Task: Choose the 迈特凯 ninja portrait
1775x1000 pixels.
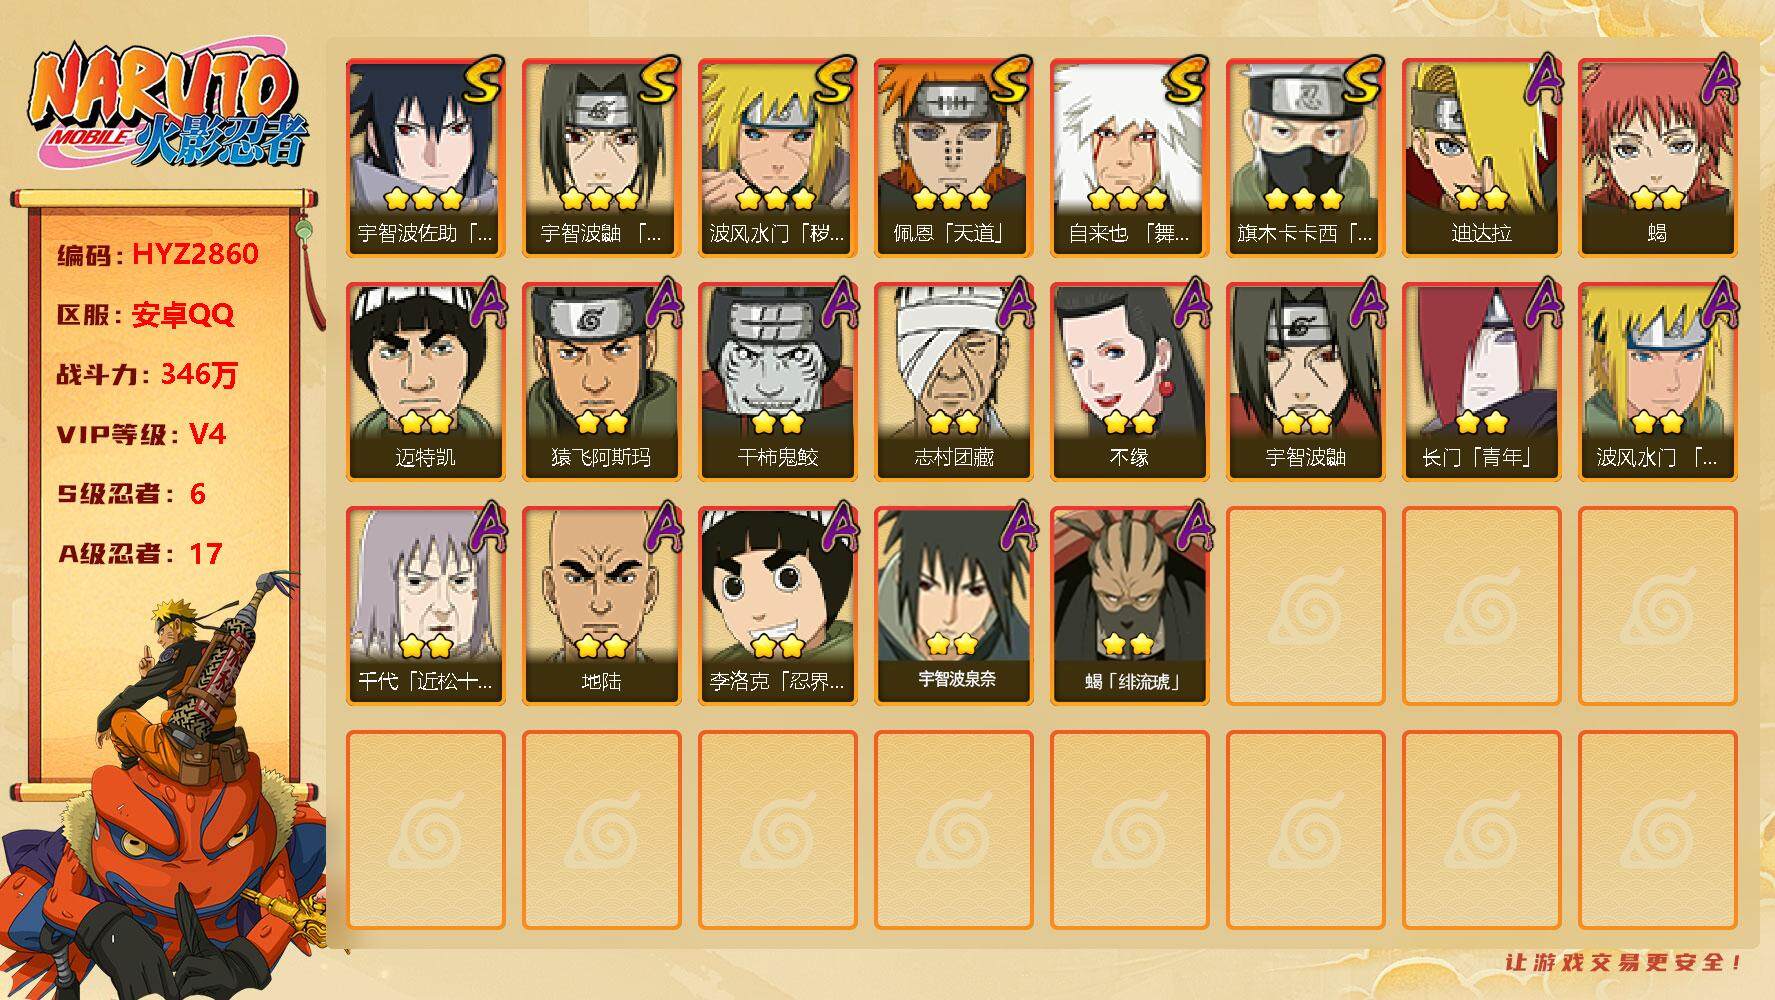Action: point(425,382)
